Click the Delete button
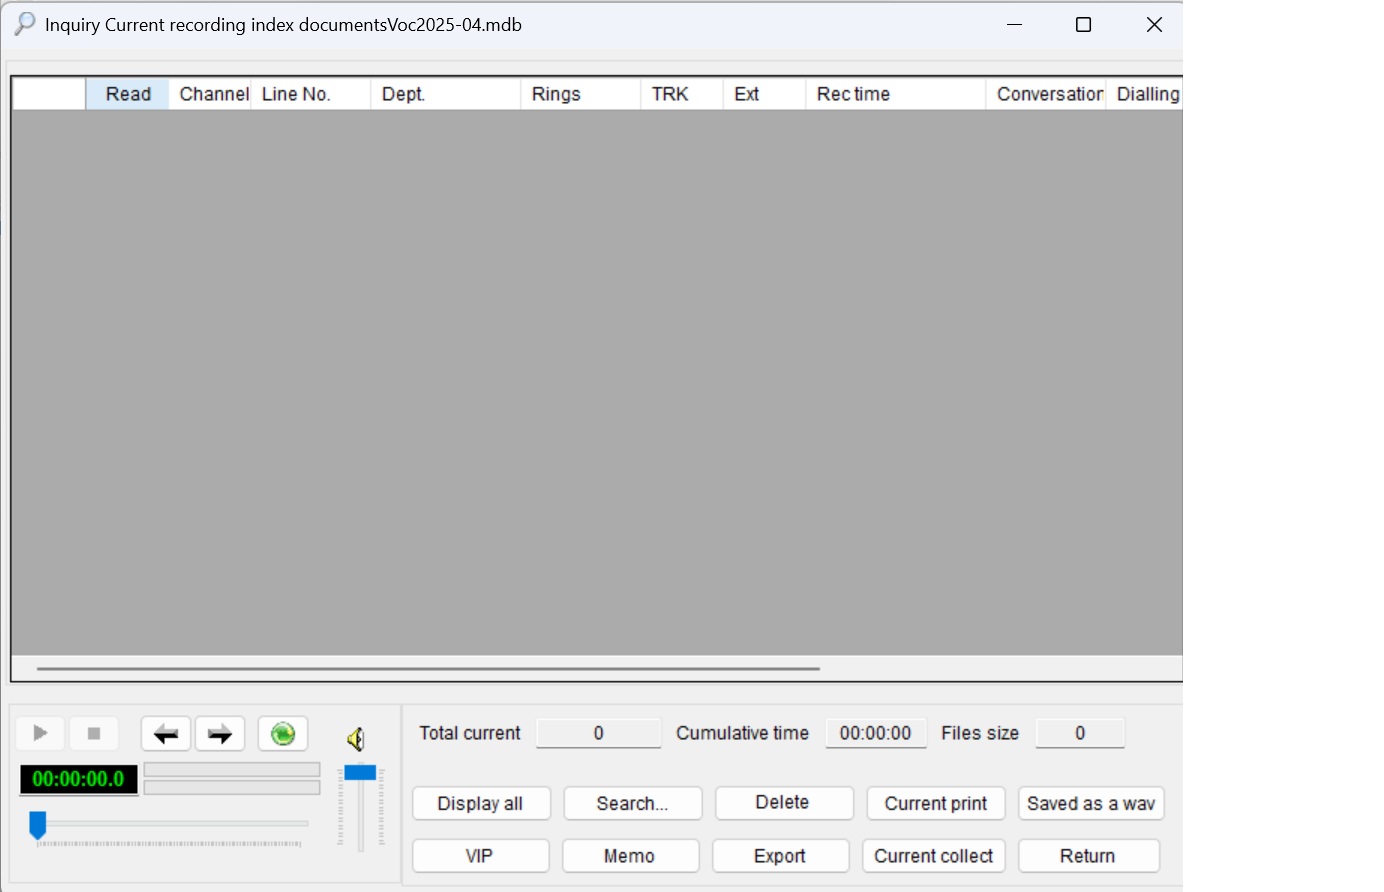Viewport: 1384px width, 892px height. coord(783,803)
